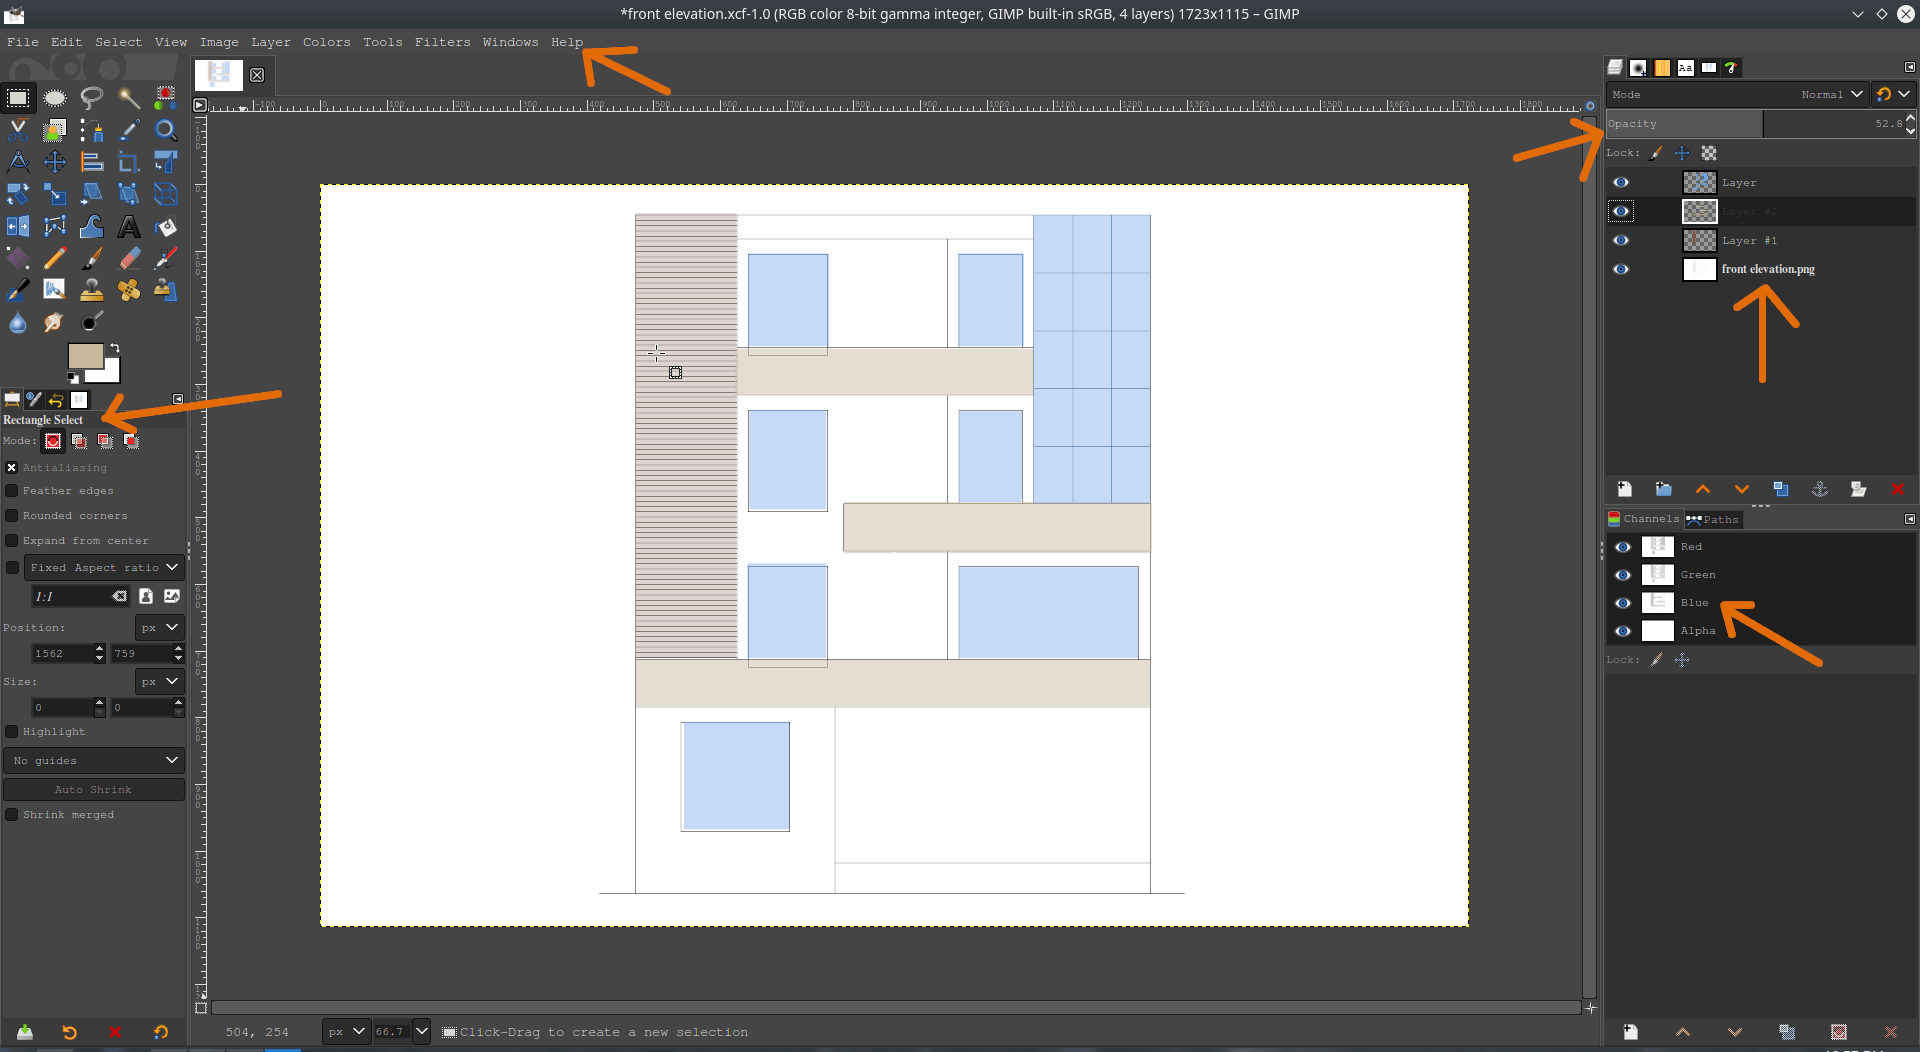Click the Position X input field
Image resolution: width=1920 pixels, height=1052 pixels.
tap(62, 653)
